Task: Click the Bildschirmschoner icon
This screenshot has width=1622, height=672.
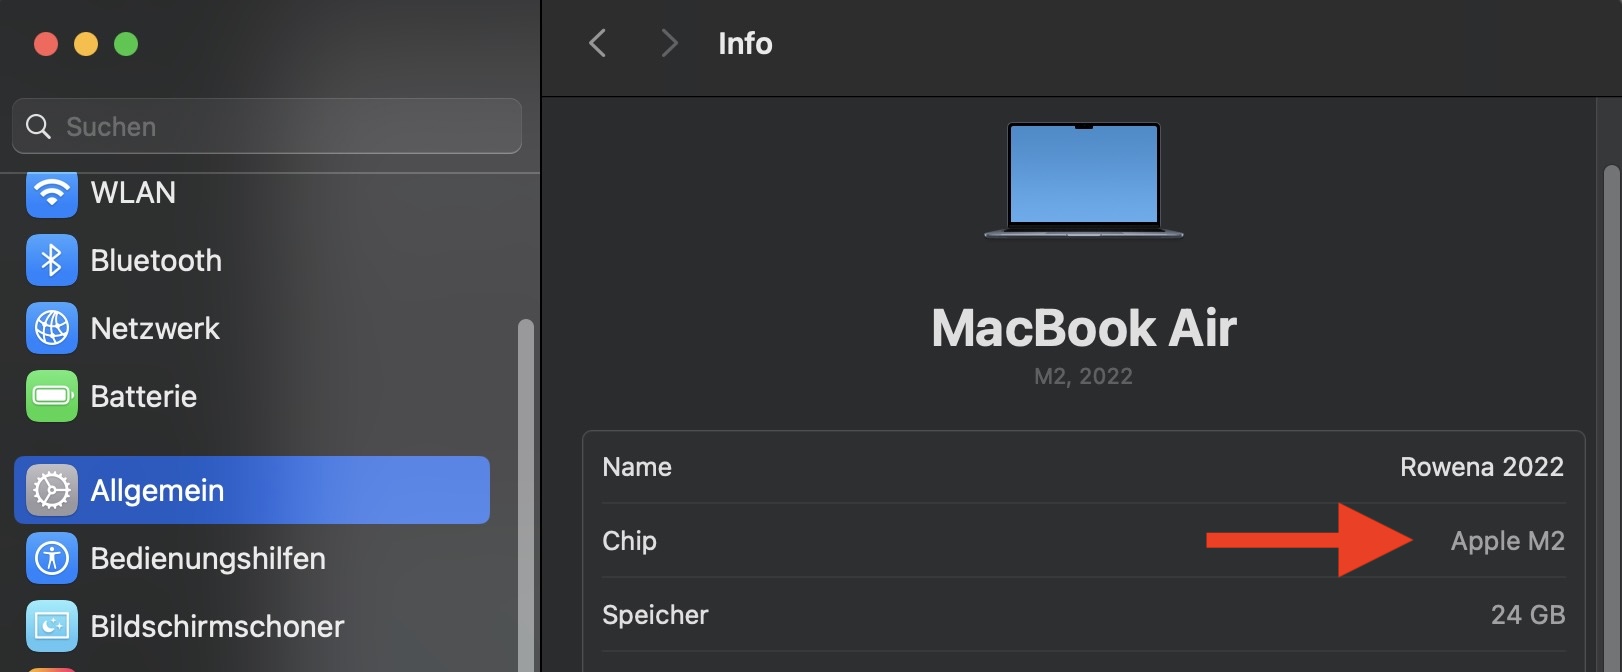Action: click(51, 626)
